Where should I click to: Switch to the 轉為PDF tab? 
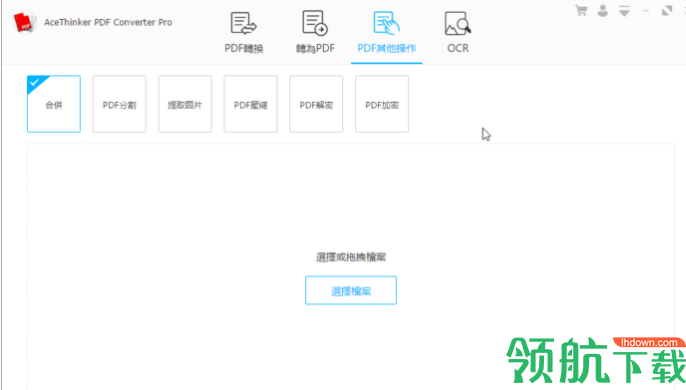click(315, 32)
